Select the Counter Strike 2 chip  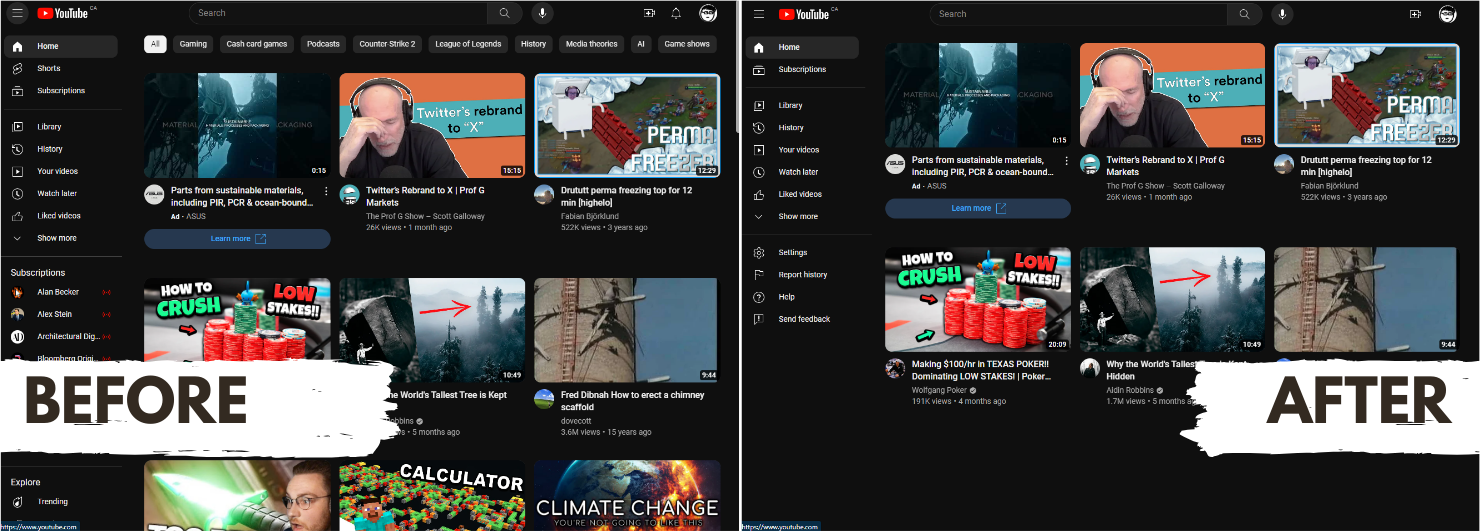(x=388, y=44)
